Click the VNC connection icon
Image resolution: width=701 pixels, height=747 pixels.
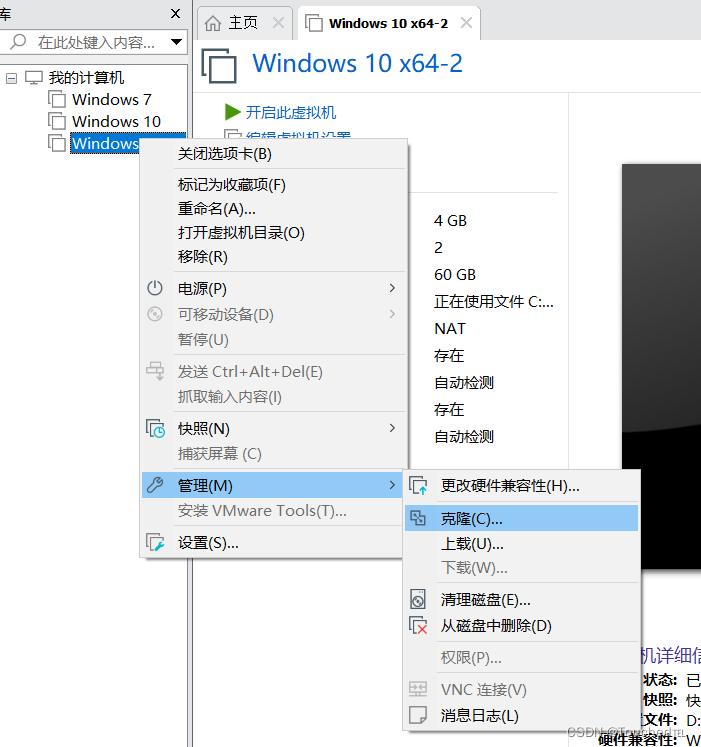tap(418, 689)
